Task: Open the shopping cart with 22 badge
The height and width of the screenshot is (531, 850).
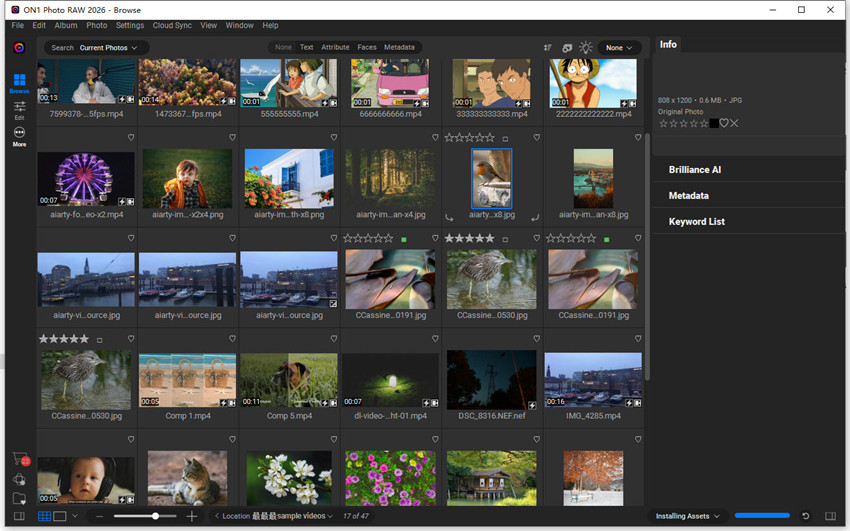Action: (x=20, y=459)
